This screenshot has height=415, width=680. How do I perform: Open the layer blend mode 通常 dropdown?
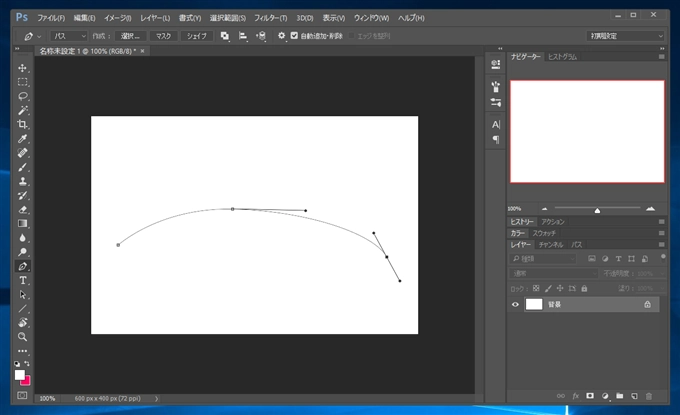[x=550, y=273]
